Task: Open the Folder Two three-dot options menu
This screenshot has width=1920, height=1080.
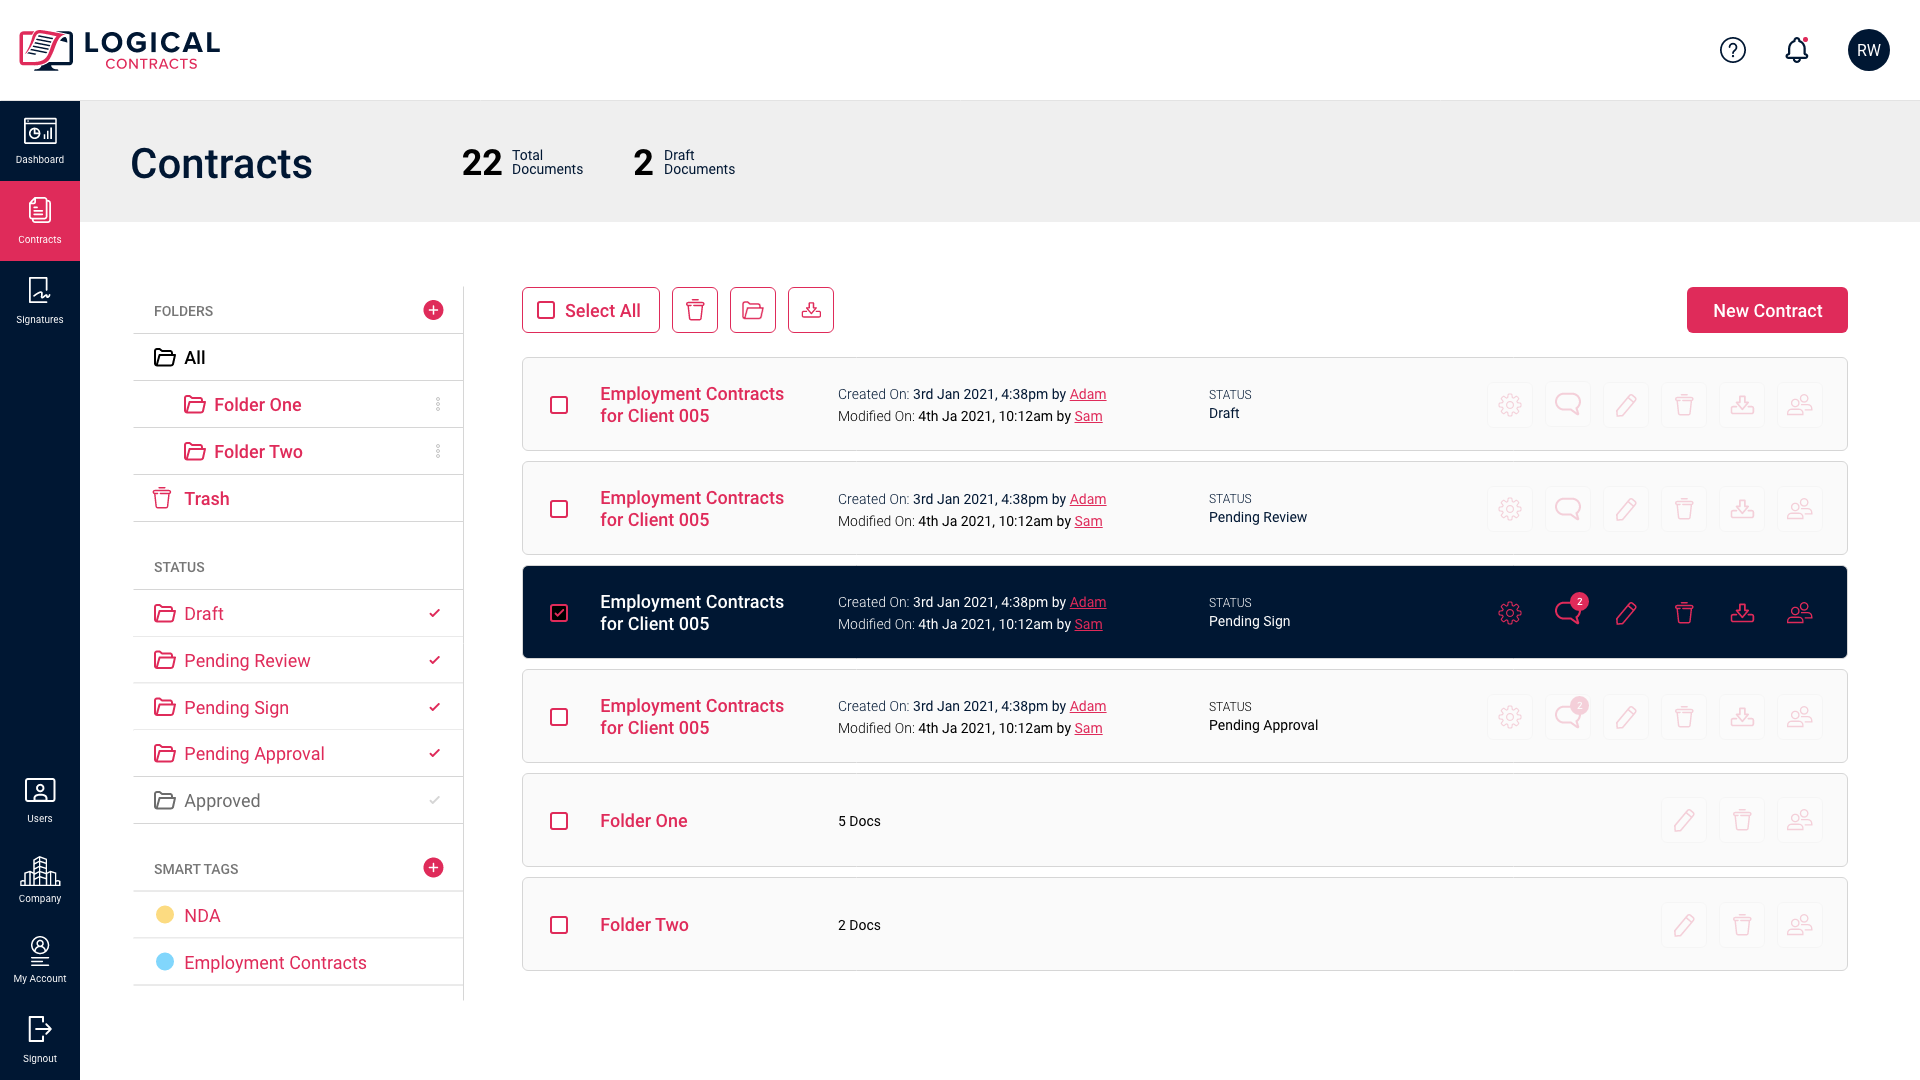Action: [437, 451]
